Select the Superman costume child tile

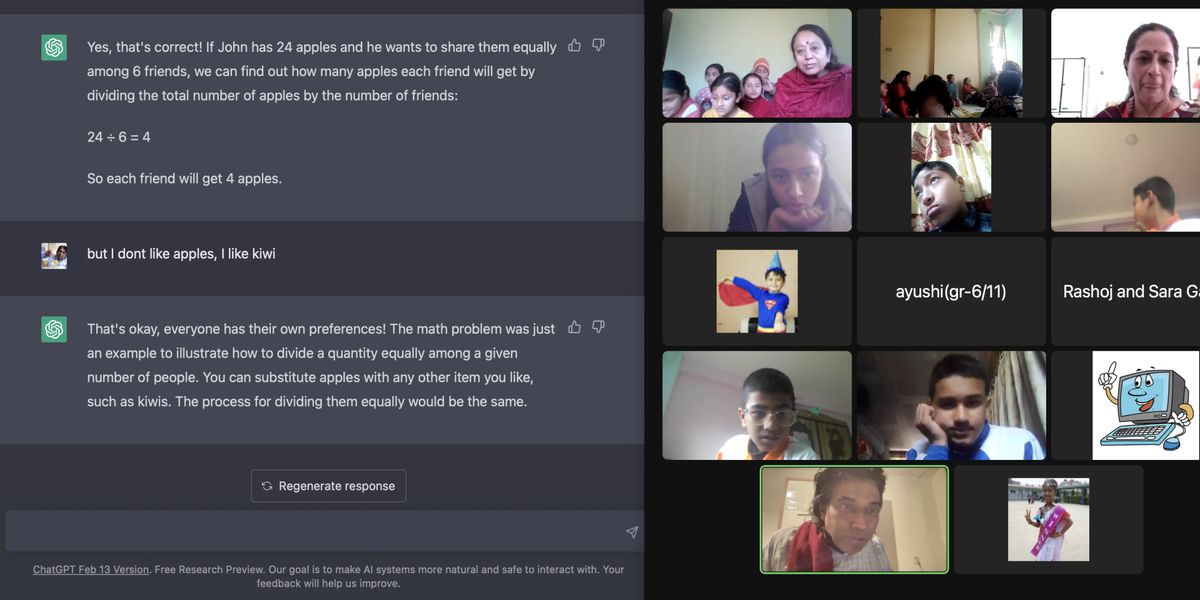[x=757, y=291]
